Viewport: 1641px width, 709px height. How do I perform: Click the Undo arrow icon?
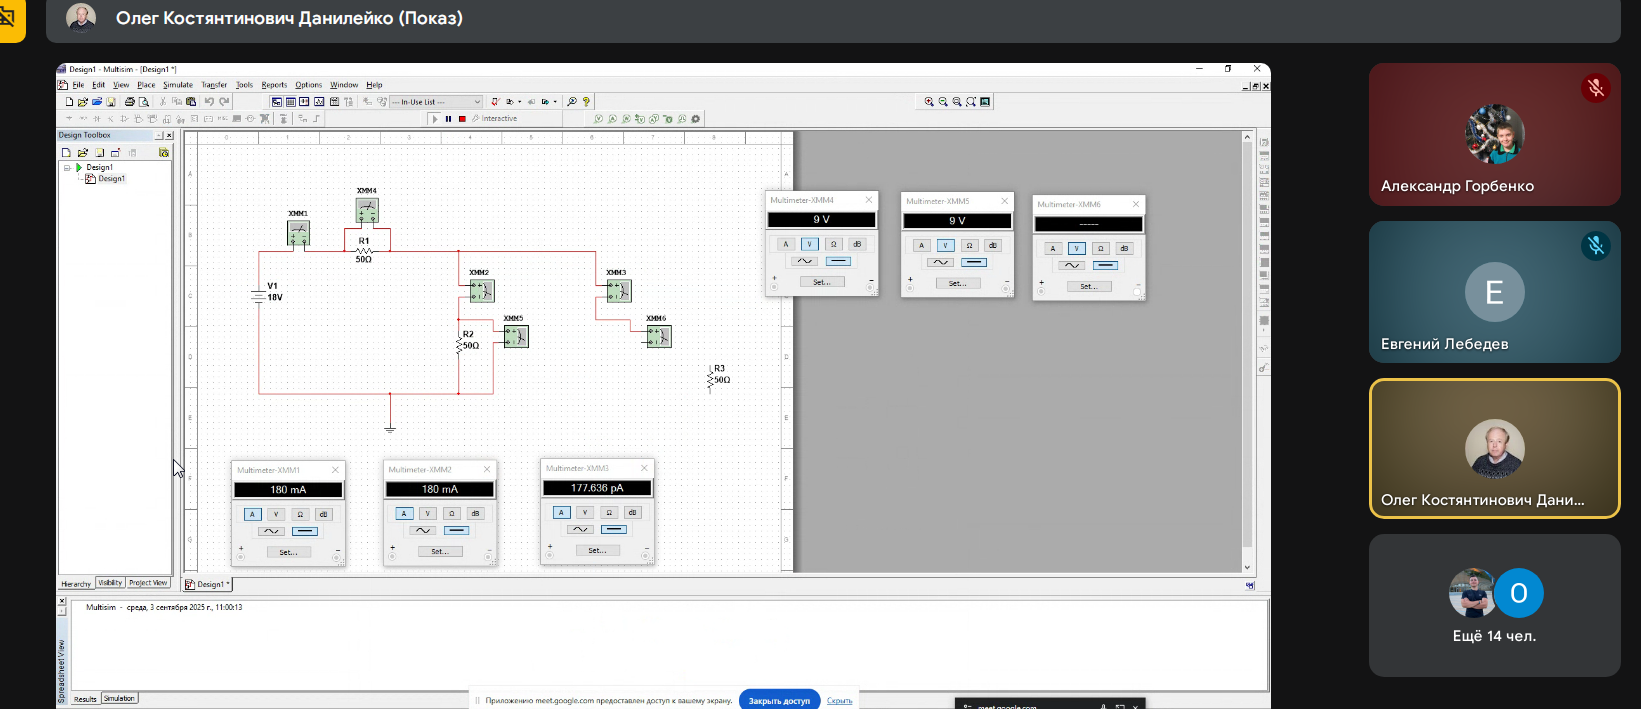pyautogui.click(x=209, y=102)
